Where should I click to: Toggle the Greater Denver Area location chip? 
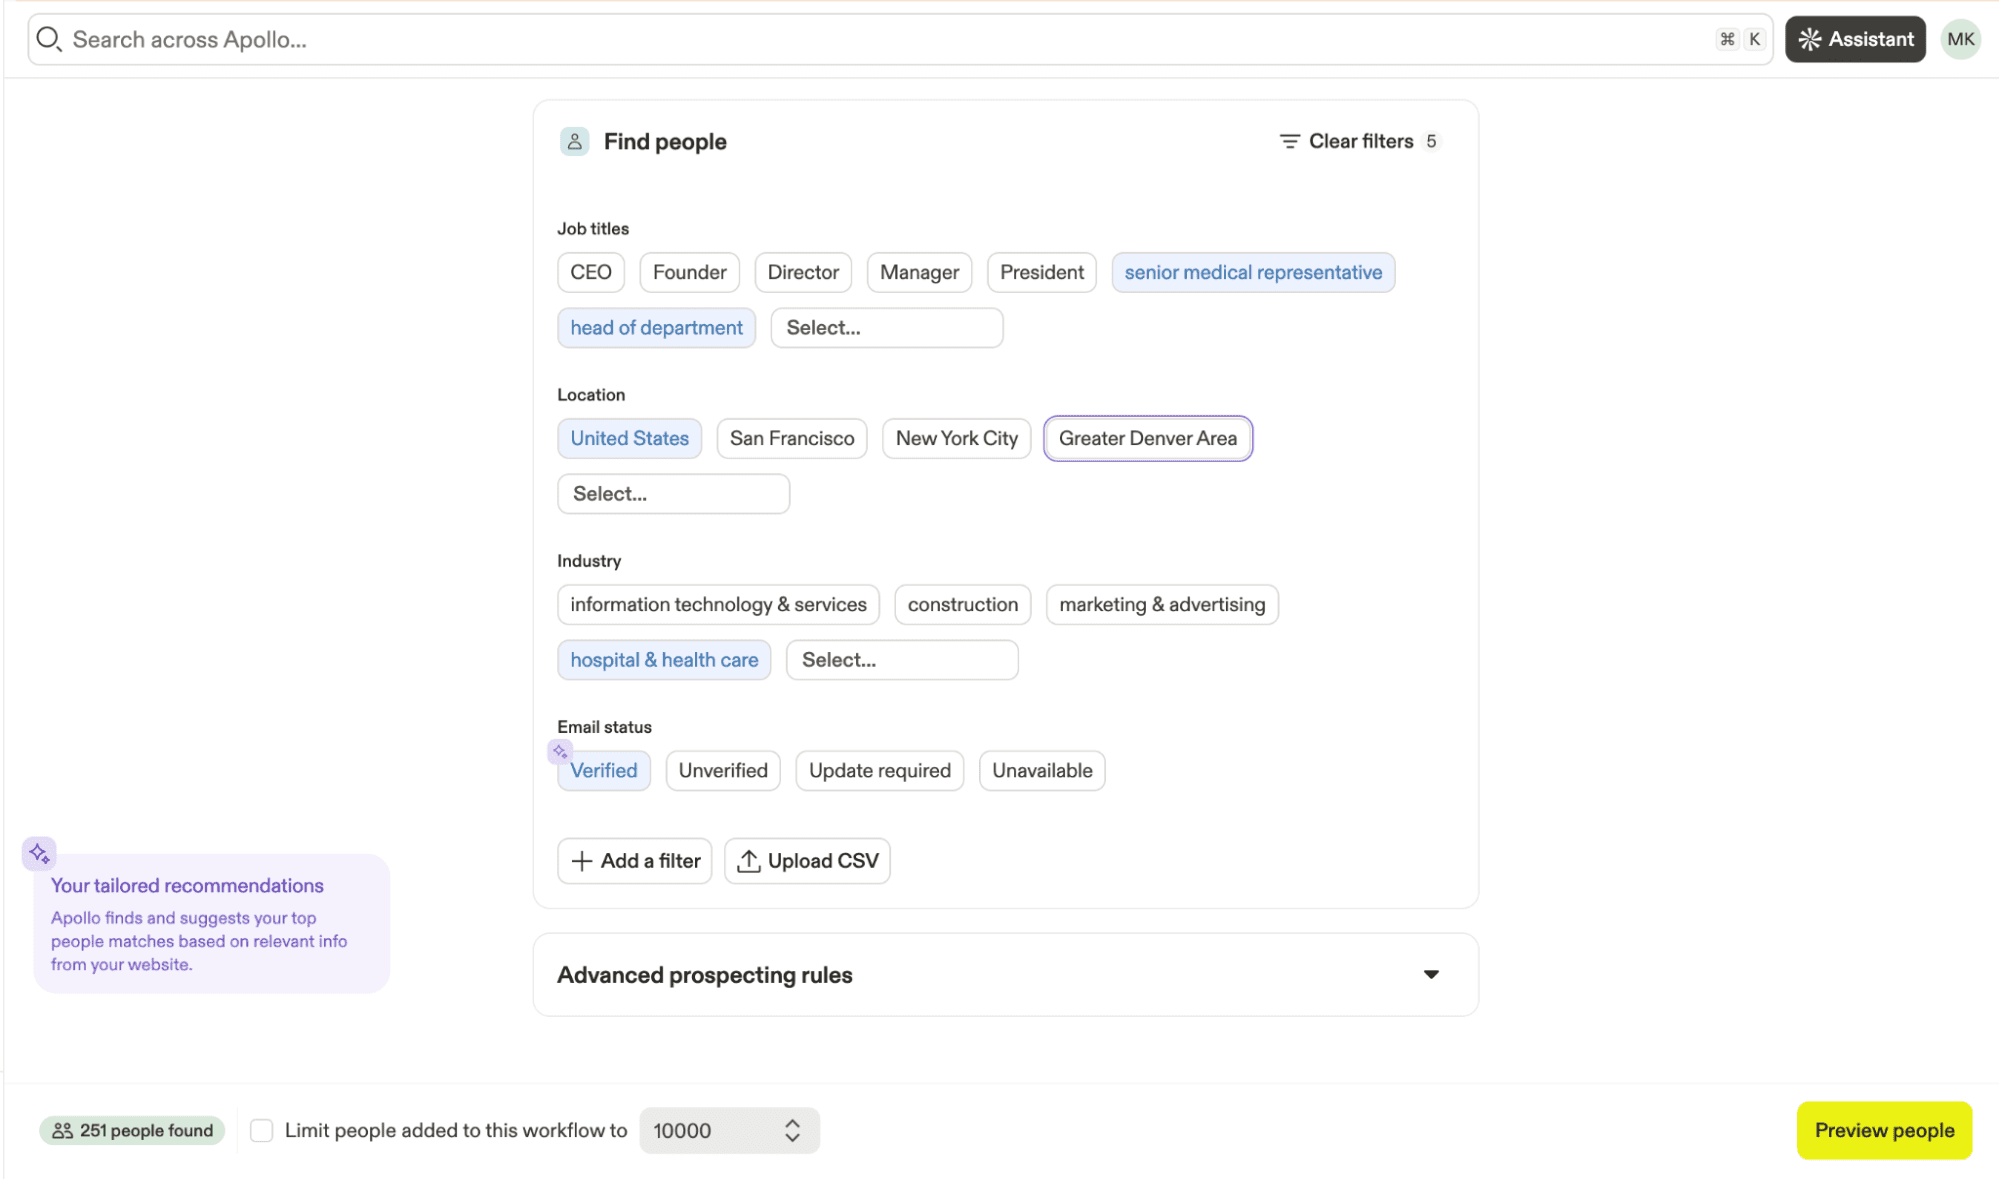(1146, 438)
